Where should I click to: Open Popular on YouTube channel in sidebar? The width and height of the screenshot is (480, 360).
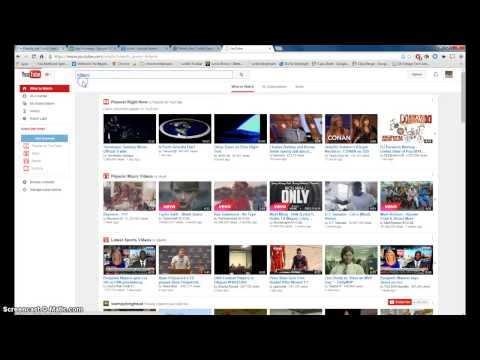tap(43, 146)
